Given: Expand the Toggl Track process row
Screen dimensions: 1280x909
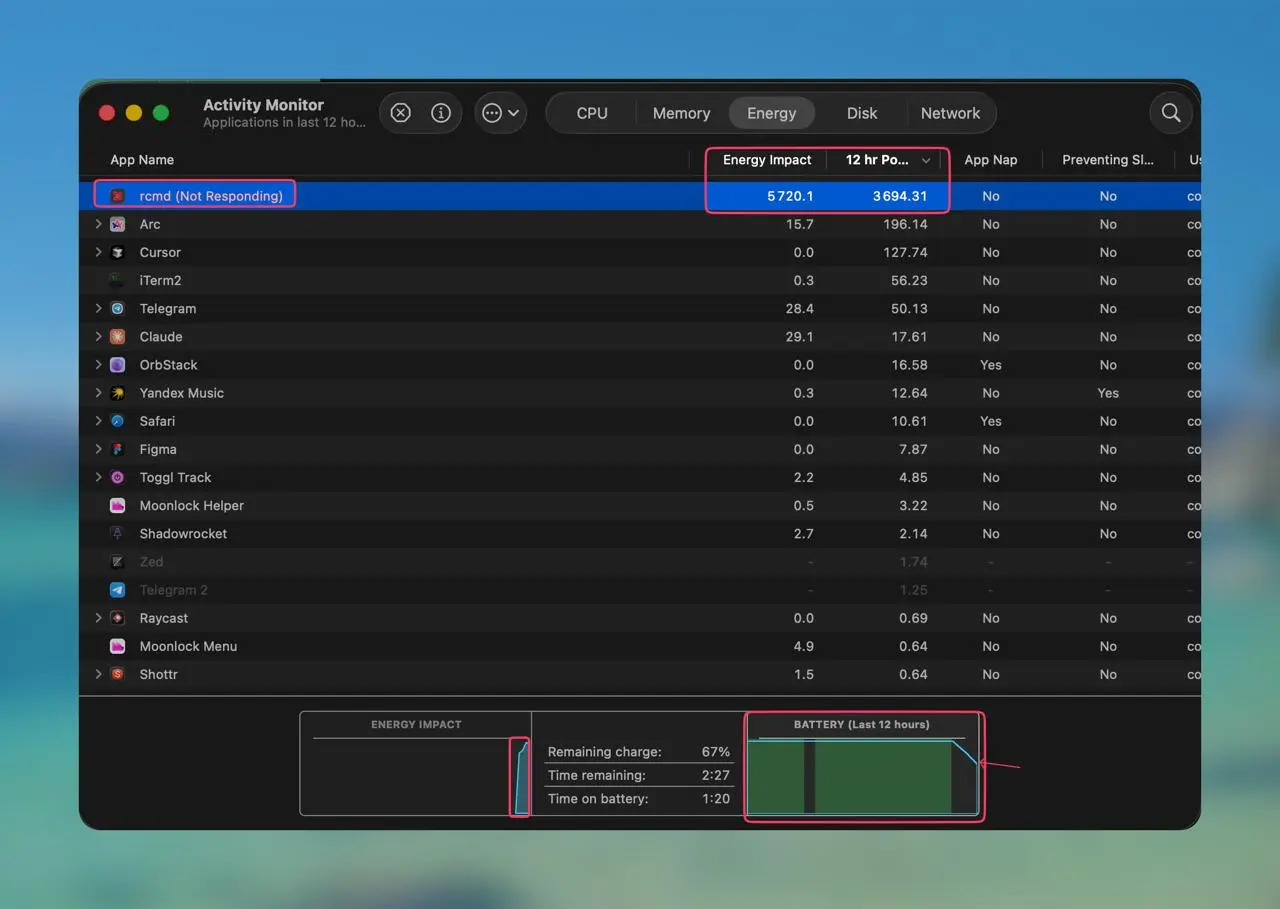Looking at the screenshot, I should click(98, 477).
